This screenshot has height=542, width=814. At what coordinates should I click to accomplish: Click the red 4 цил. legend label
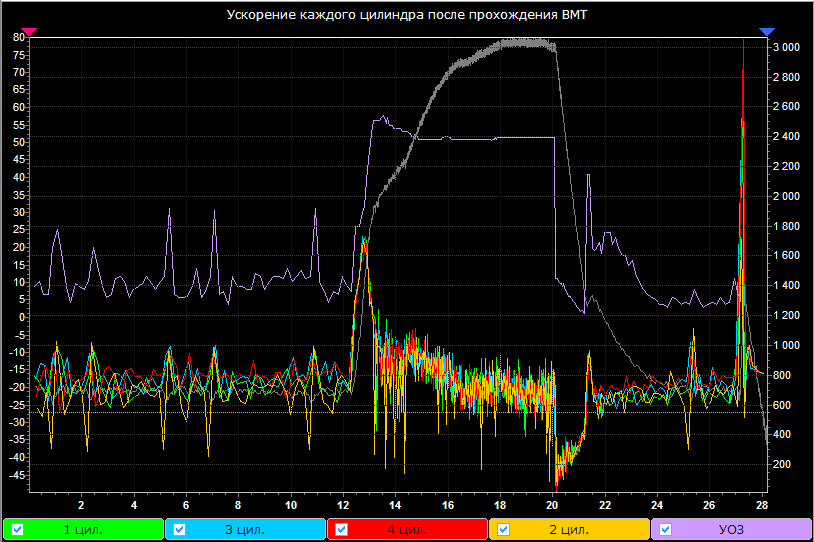(x=407, y=530)
